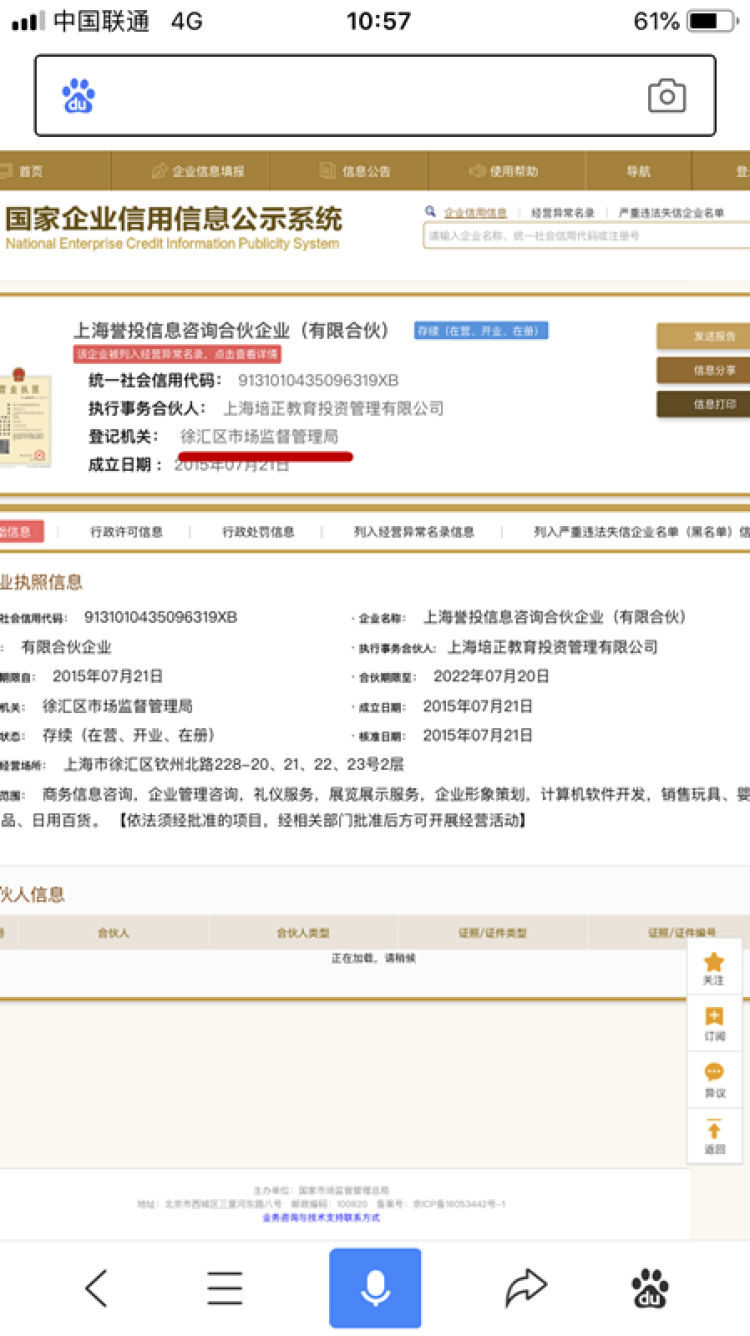750x1336 pixels.
Task: Open 信息公告 in top navigation
Action: pos(356,171)
